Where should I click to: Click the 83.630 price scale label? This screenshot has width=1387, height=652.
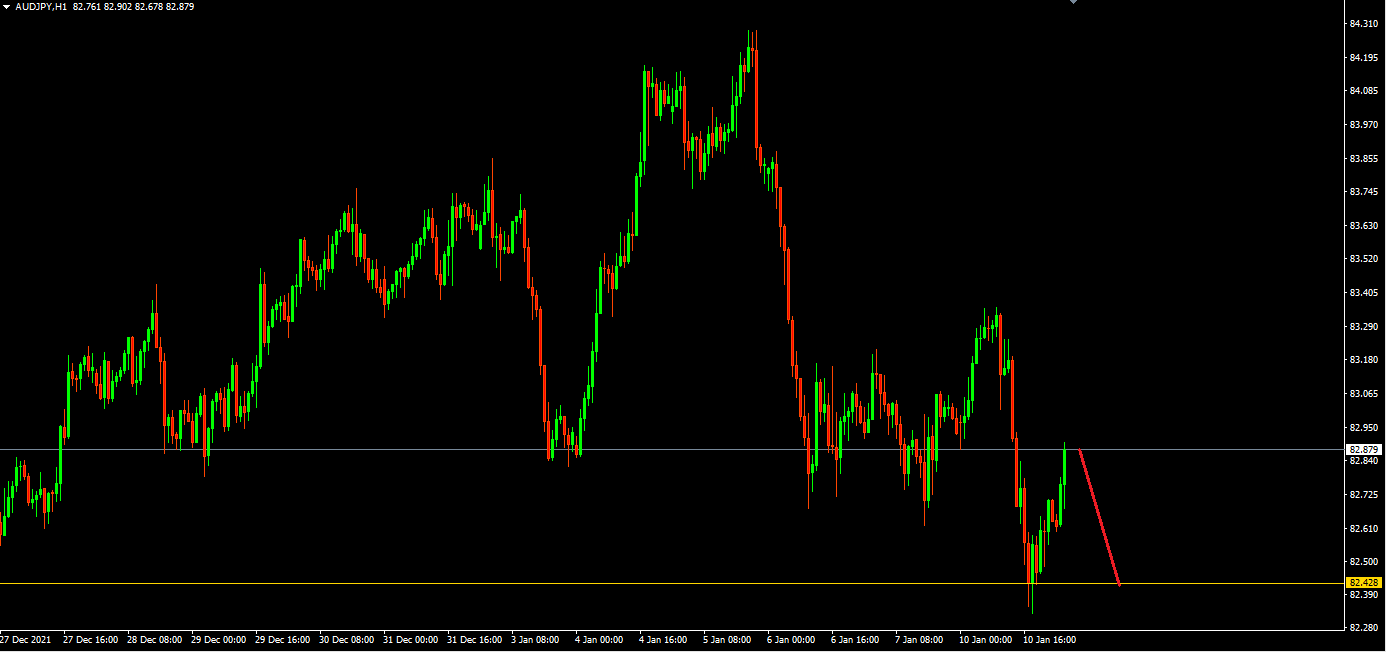pyautogui.click(x=1364, y=226)
